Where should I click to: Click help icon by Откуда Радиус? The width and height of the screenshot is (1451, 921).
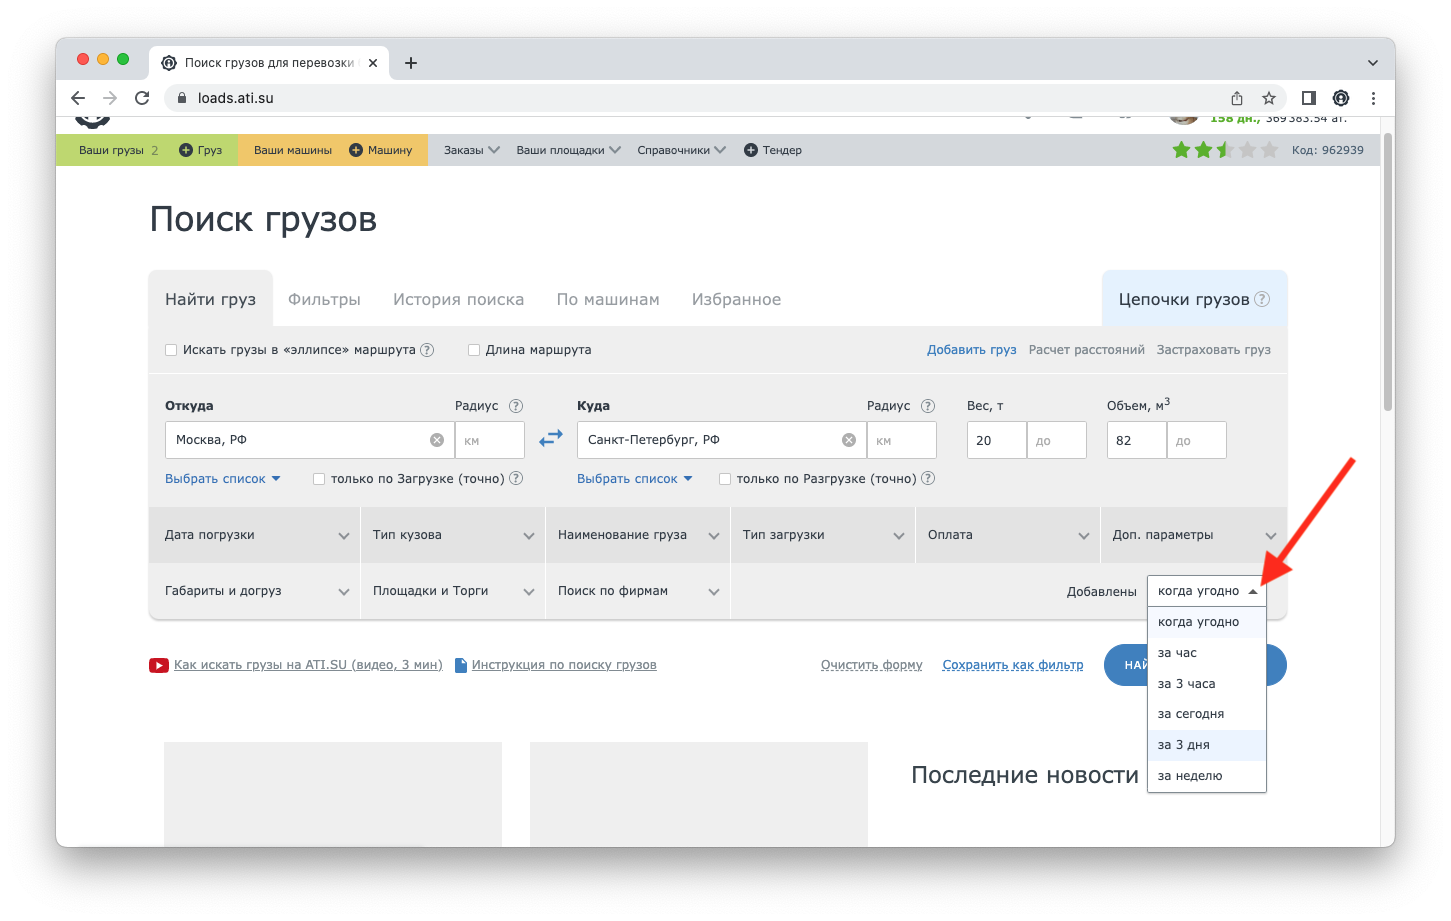[516, 406]
